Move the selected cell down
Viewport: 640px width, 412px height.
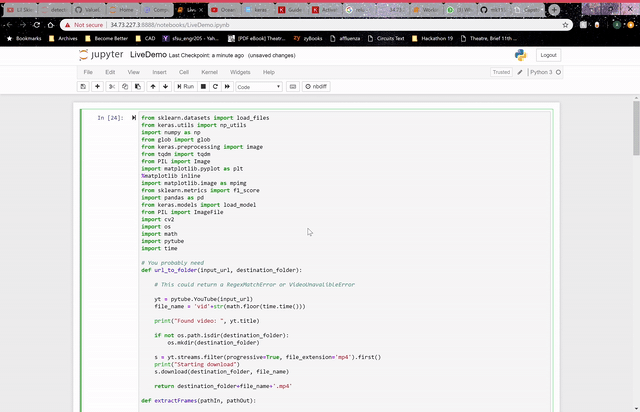(165, 87)
